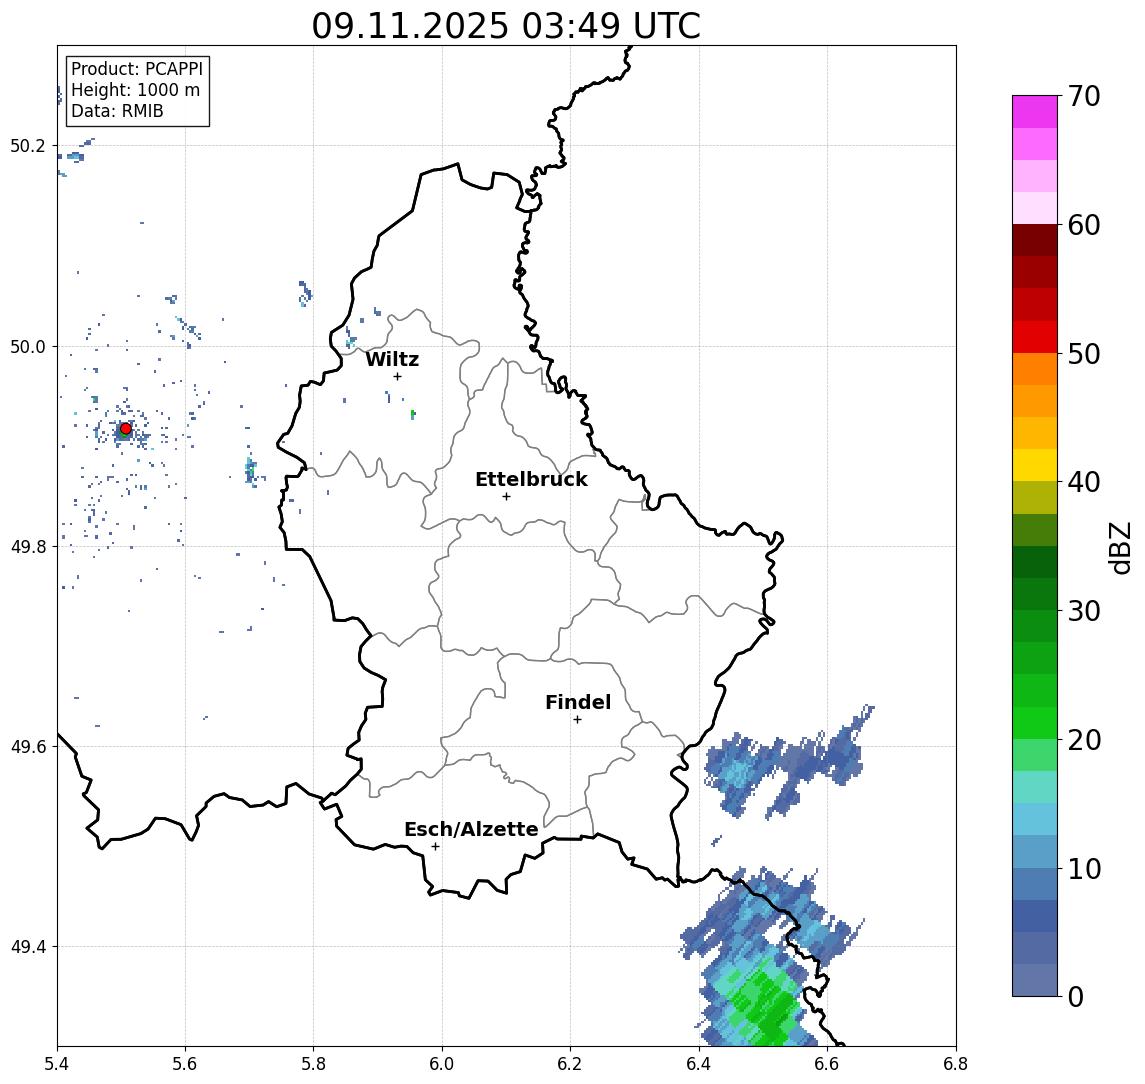Screen dimensions: 1145x1084
Task: Click the longitude axis label 6.2
Action: (570, 1064)
